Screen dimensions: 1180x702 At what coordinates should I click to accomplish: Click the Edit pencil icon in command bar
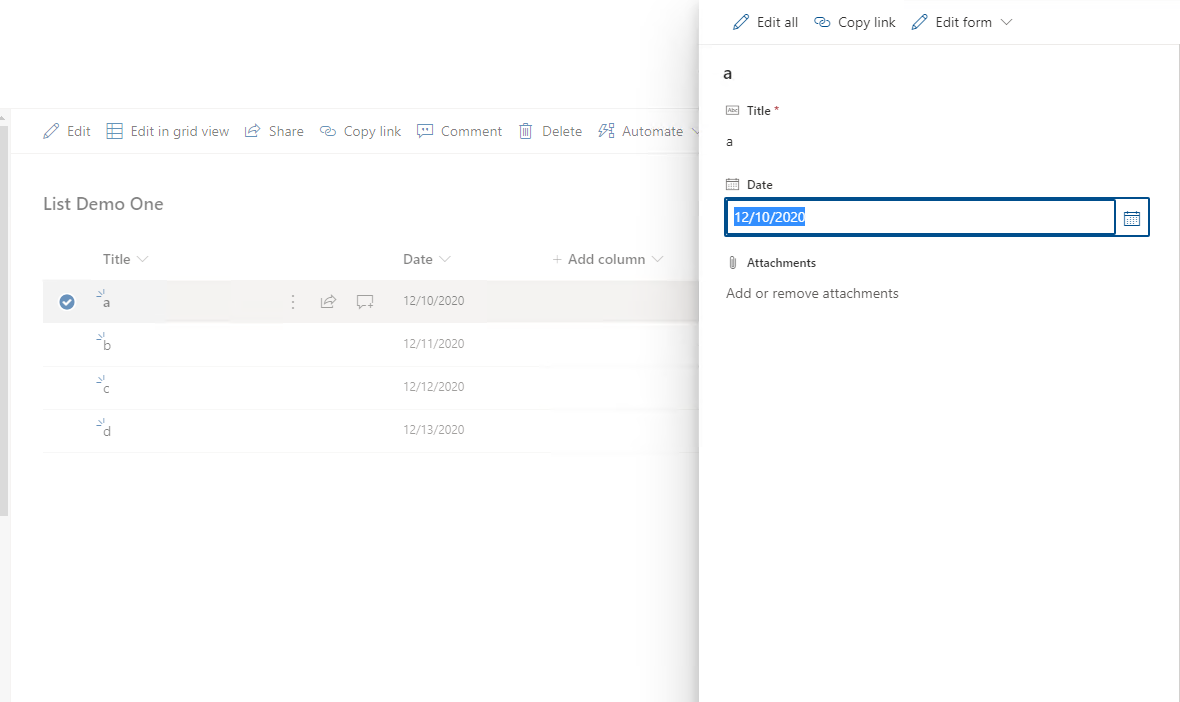coord(51,131)
